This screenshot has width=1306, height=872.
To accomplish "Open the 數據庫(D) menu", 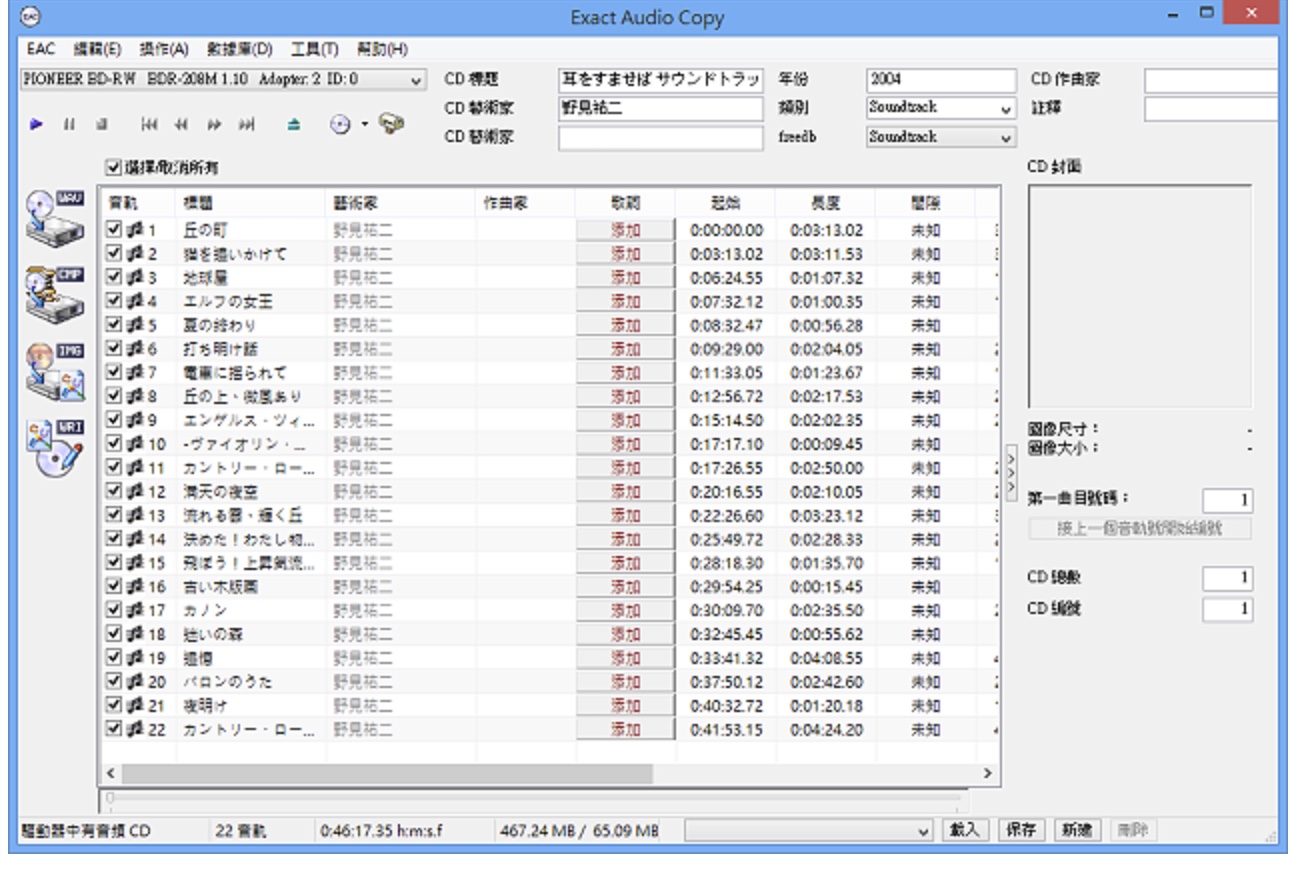I will (x=239, y=49).
